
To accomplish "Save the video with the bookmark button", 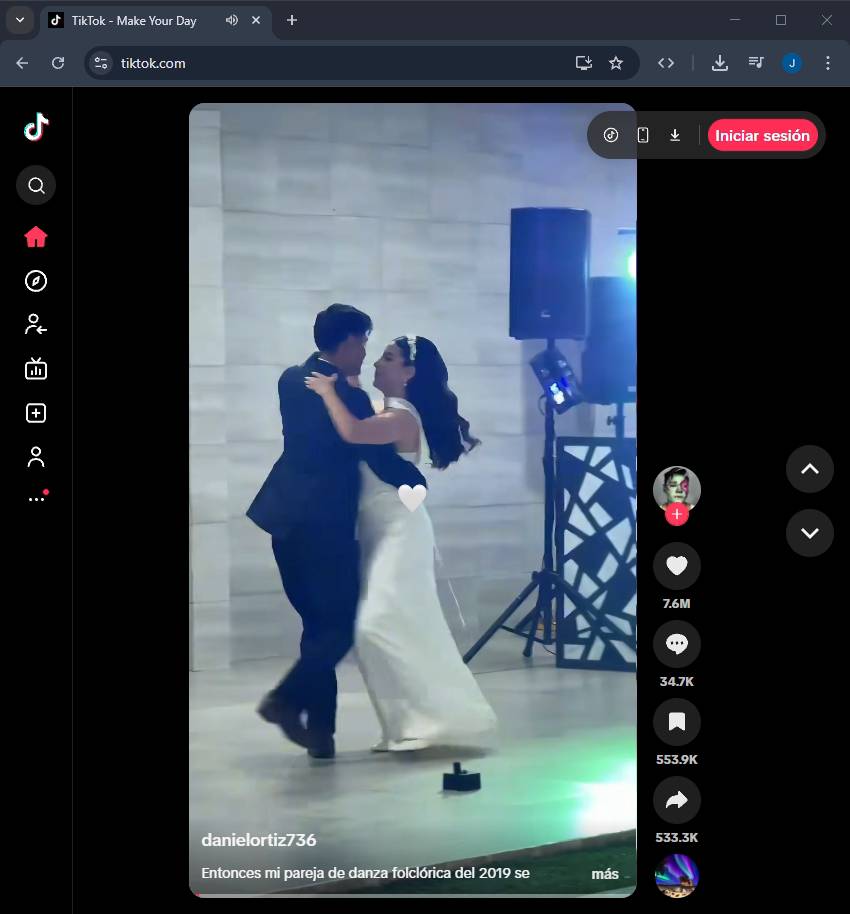I will 676,722.
